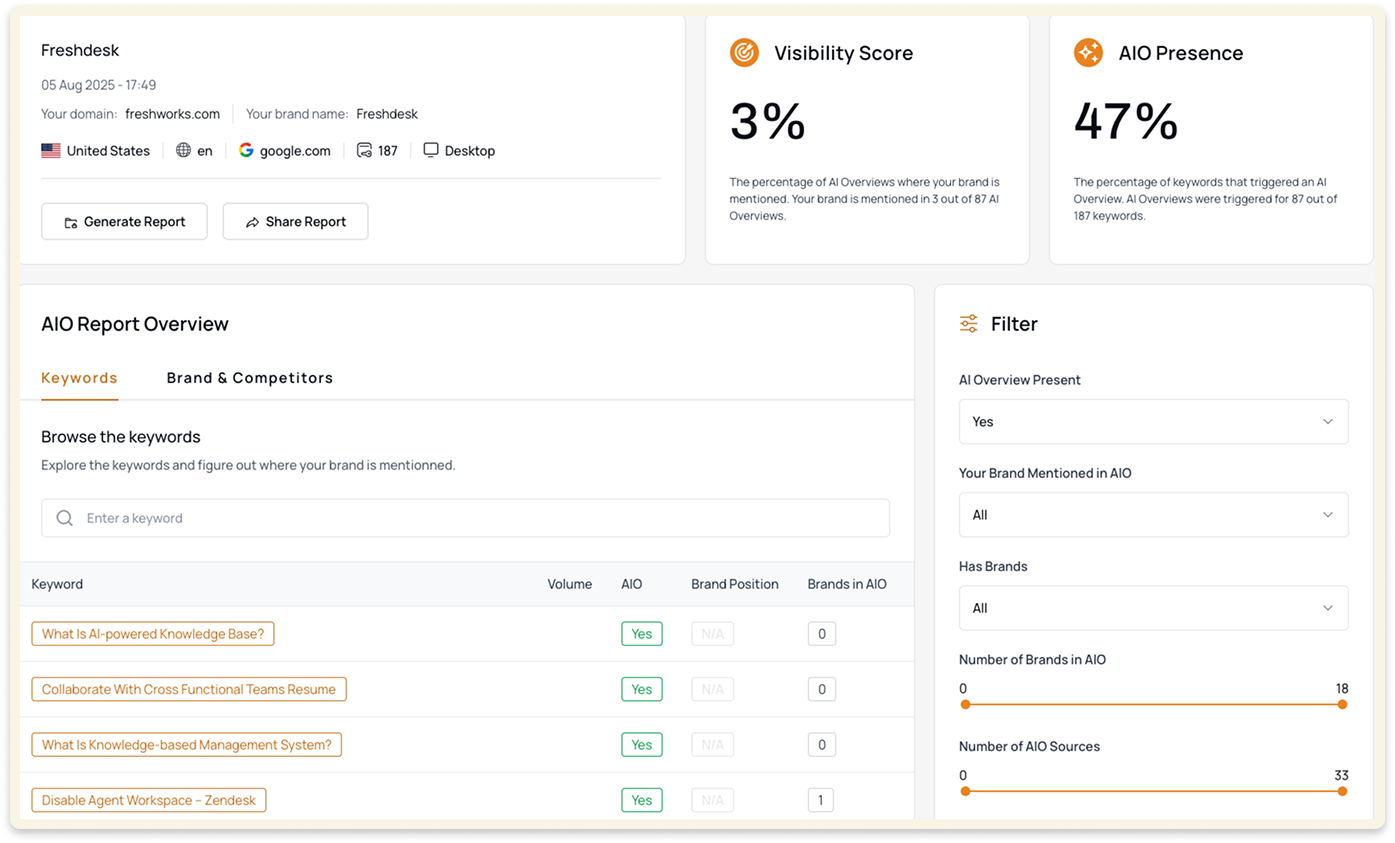Click the Keyword column header
The height and width of the screenshot is (843, 1395).
point(57,584)
